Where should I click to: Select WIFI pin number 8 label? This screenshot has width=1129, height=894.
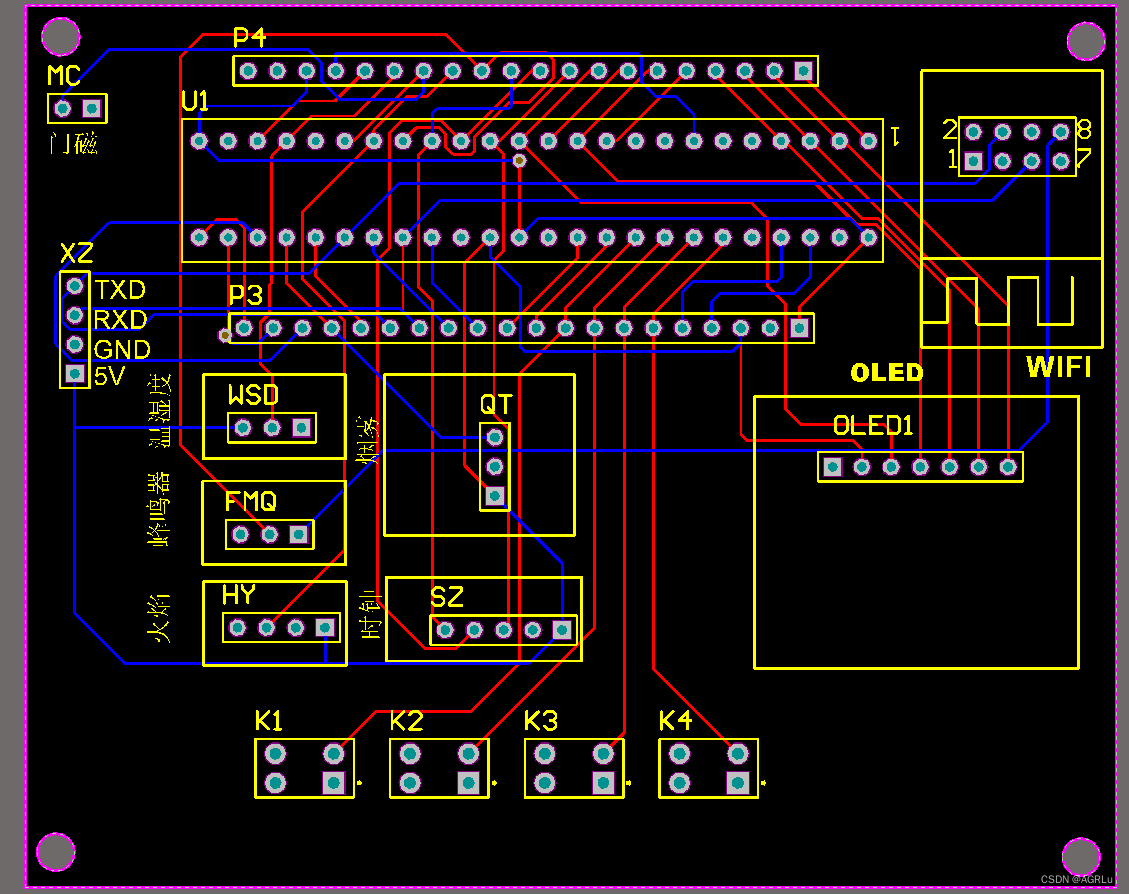[1084, 130]
